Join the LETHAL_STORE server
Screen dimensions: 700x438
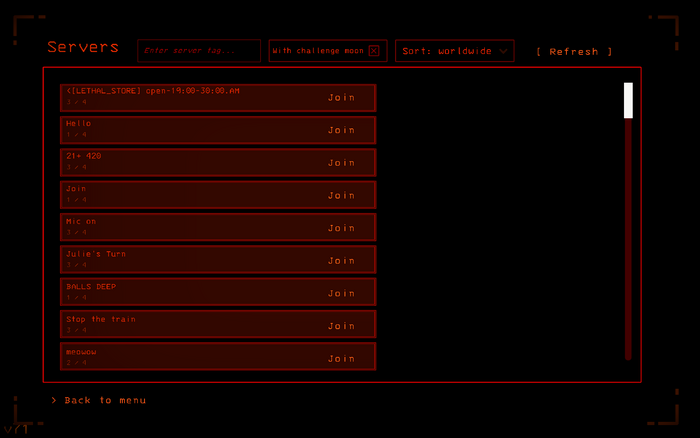[x=341, y=98]
